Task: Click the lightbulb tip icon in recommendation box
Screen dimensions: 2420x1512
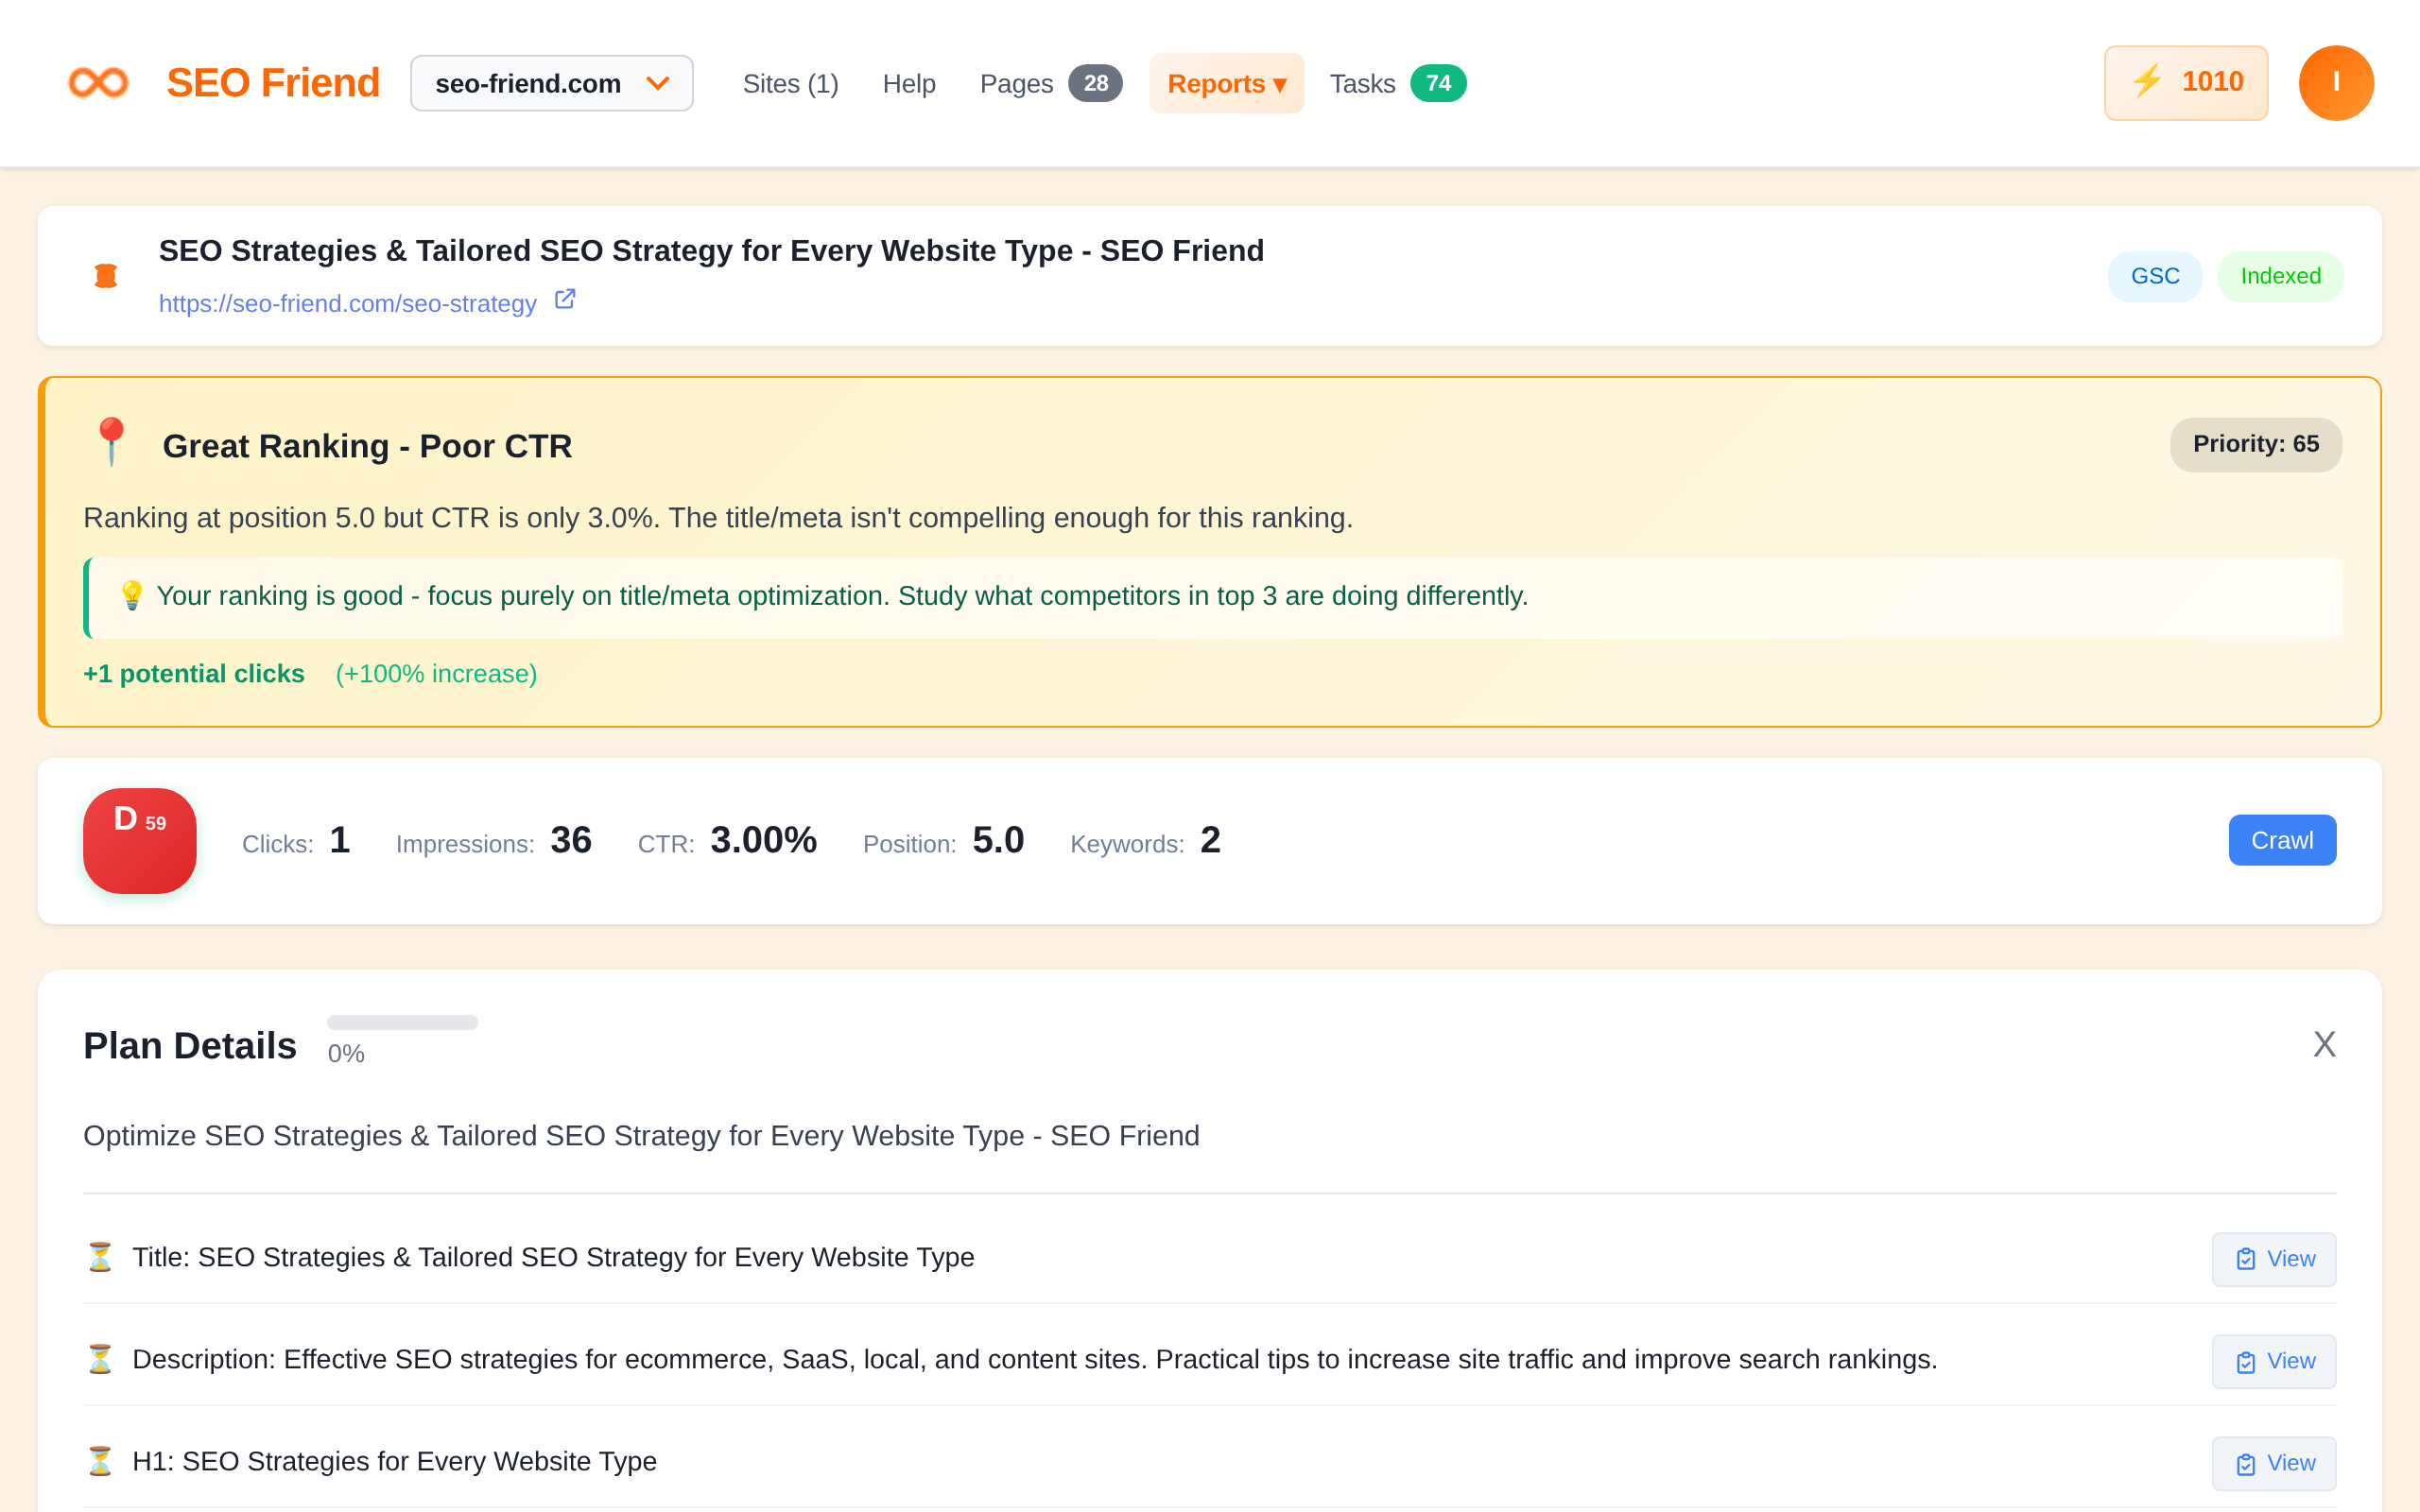Action: tap(131, 595)
